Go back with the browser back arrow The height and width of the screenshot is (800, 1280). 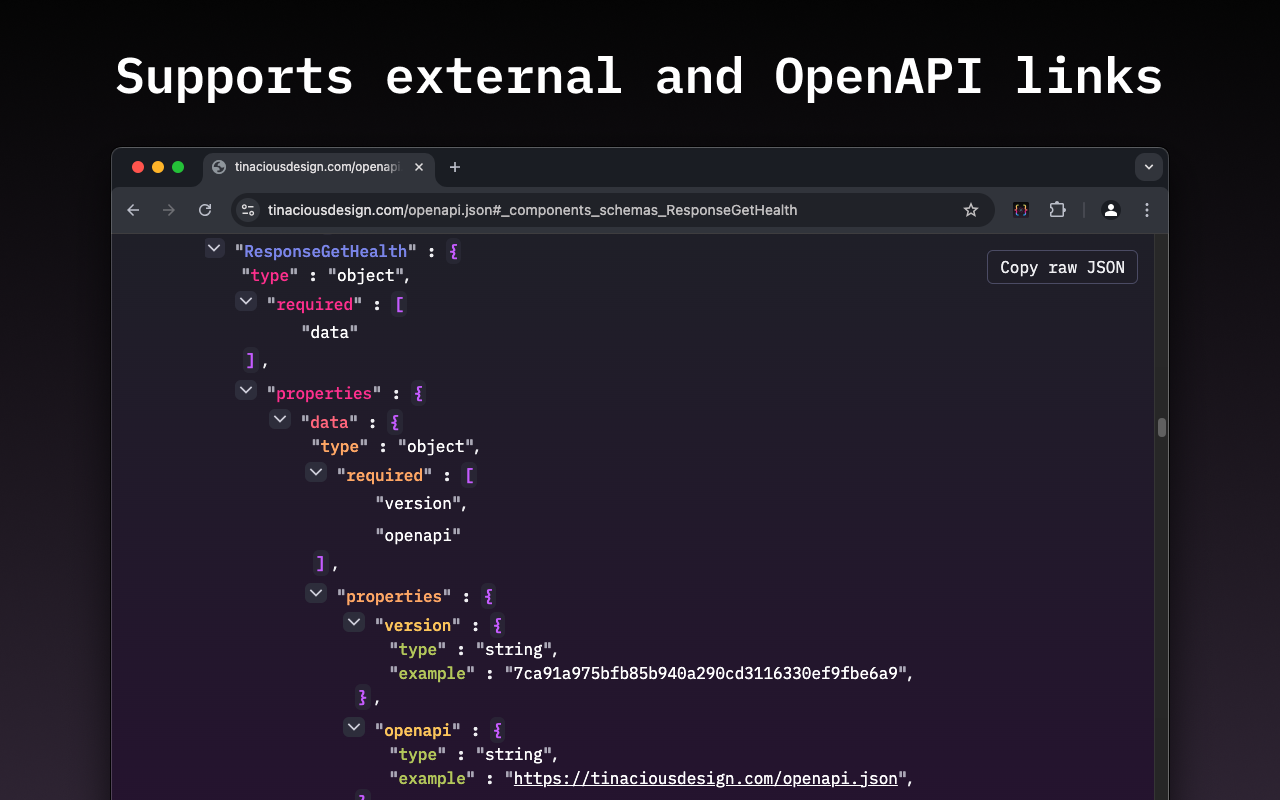133,210
